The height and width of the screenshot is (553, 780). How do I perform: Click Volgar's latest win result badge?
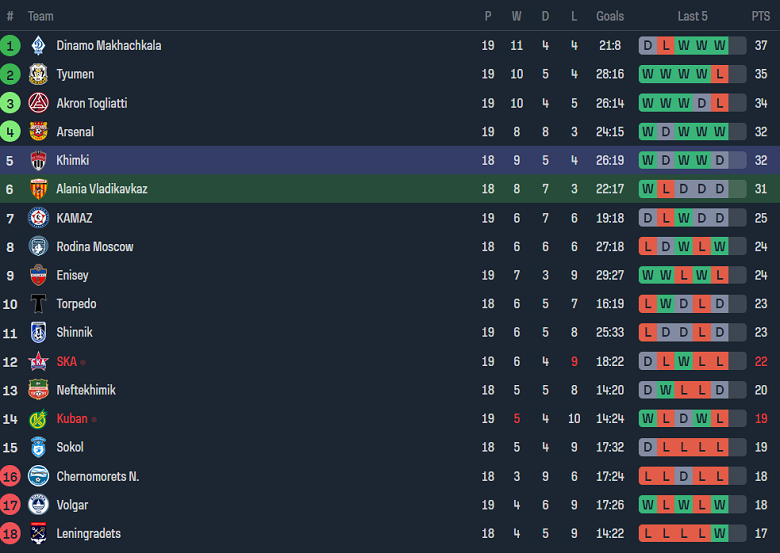[x=720, y=505]
